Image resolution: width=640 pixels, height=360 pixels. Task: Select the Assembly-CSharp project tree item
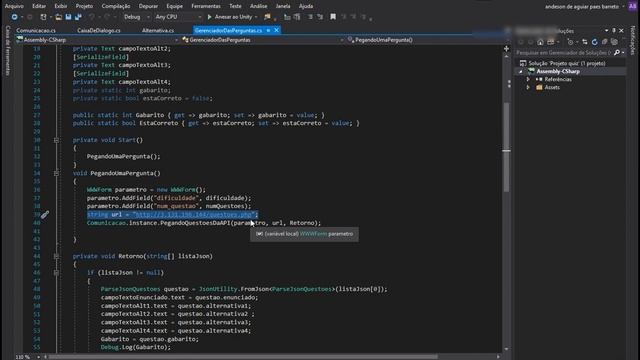(558, 71)
